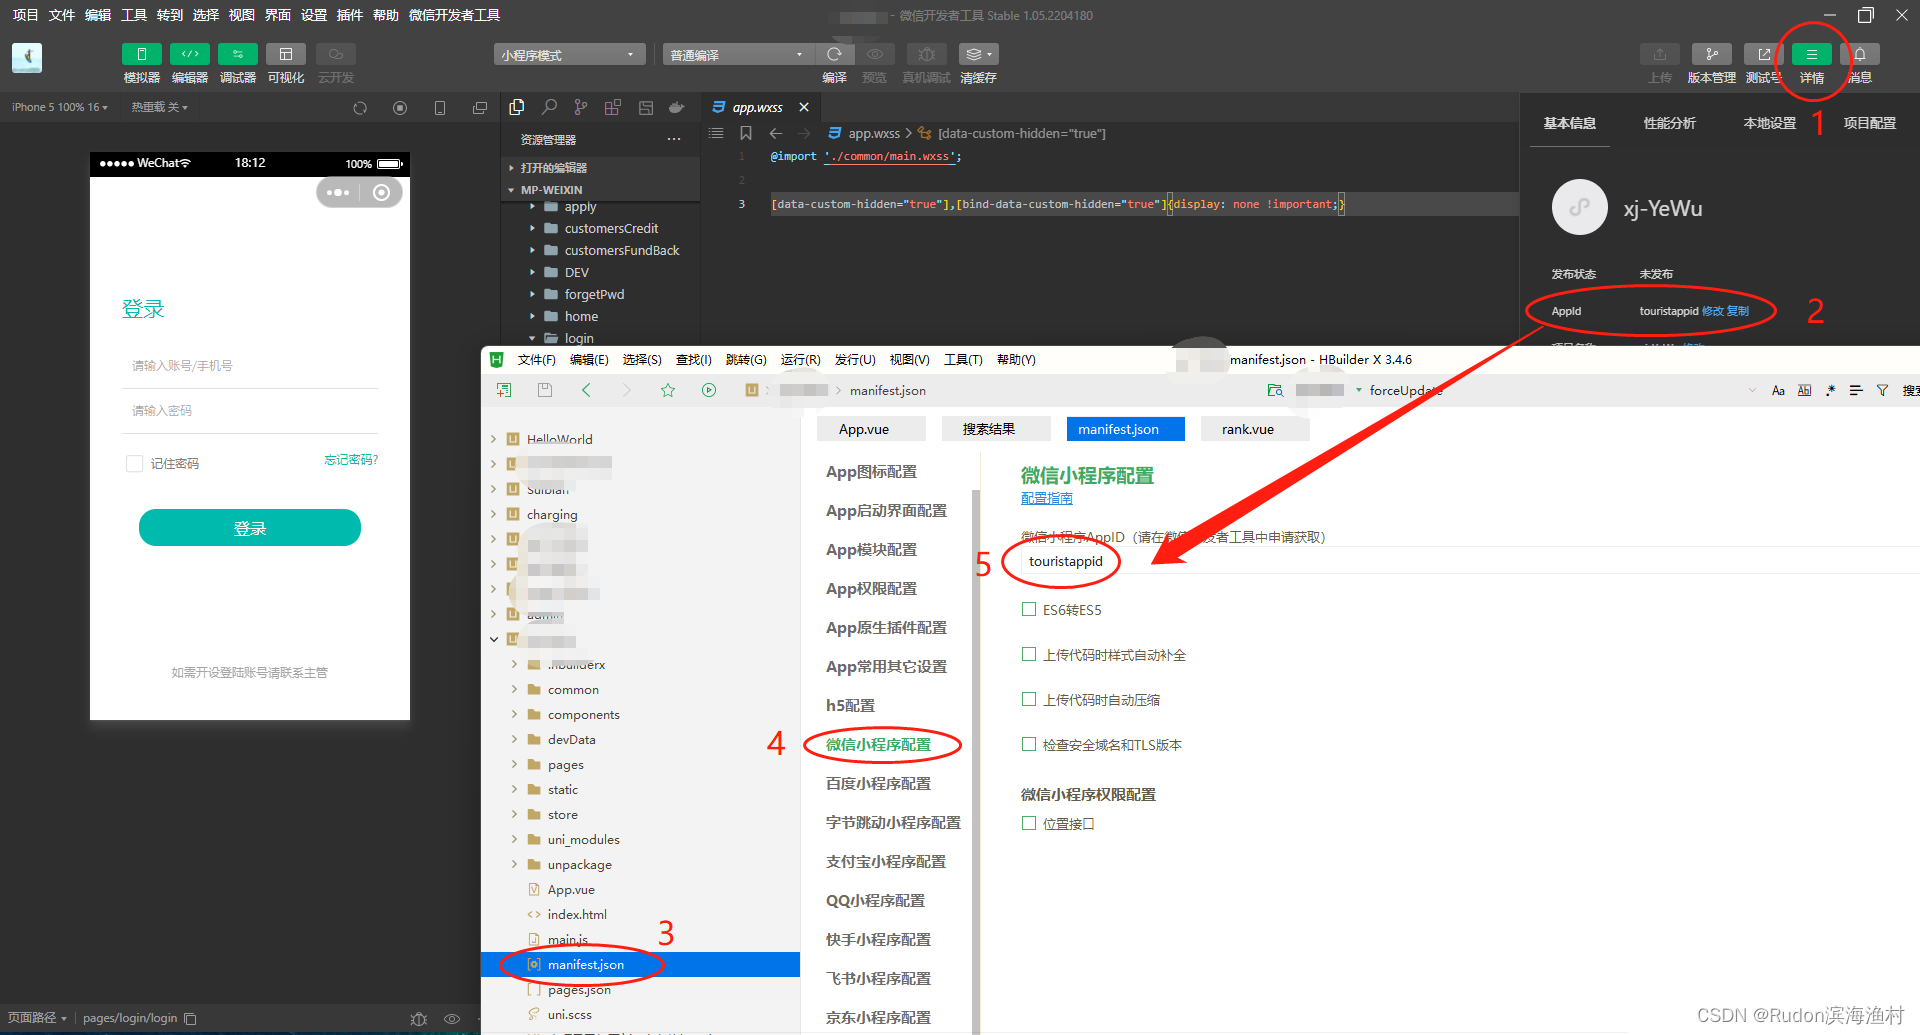The image size is (1920, 1035).
Task: Click the green 登录 login button
Action: pos(250,528)
